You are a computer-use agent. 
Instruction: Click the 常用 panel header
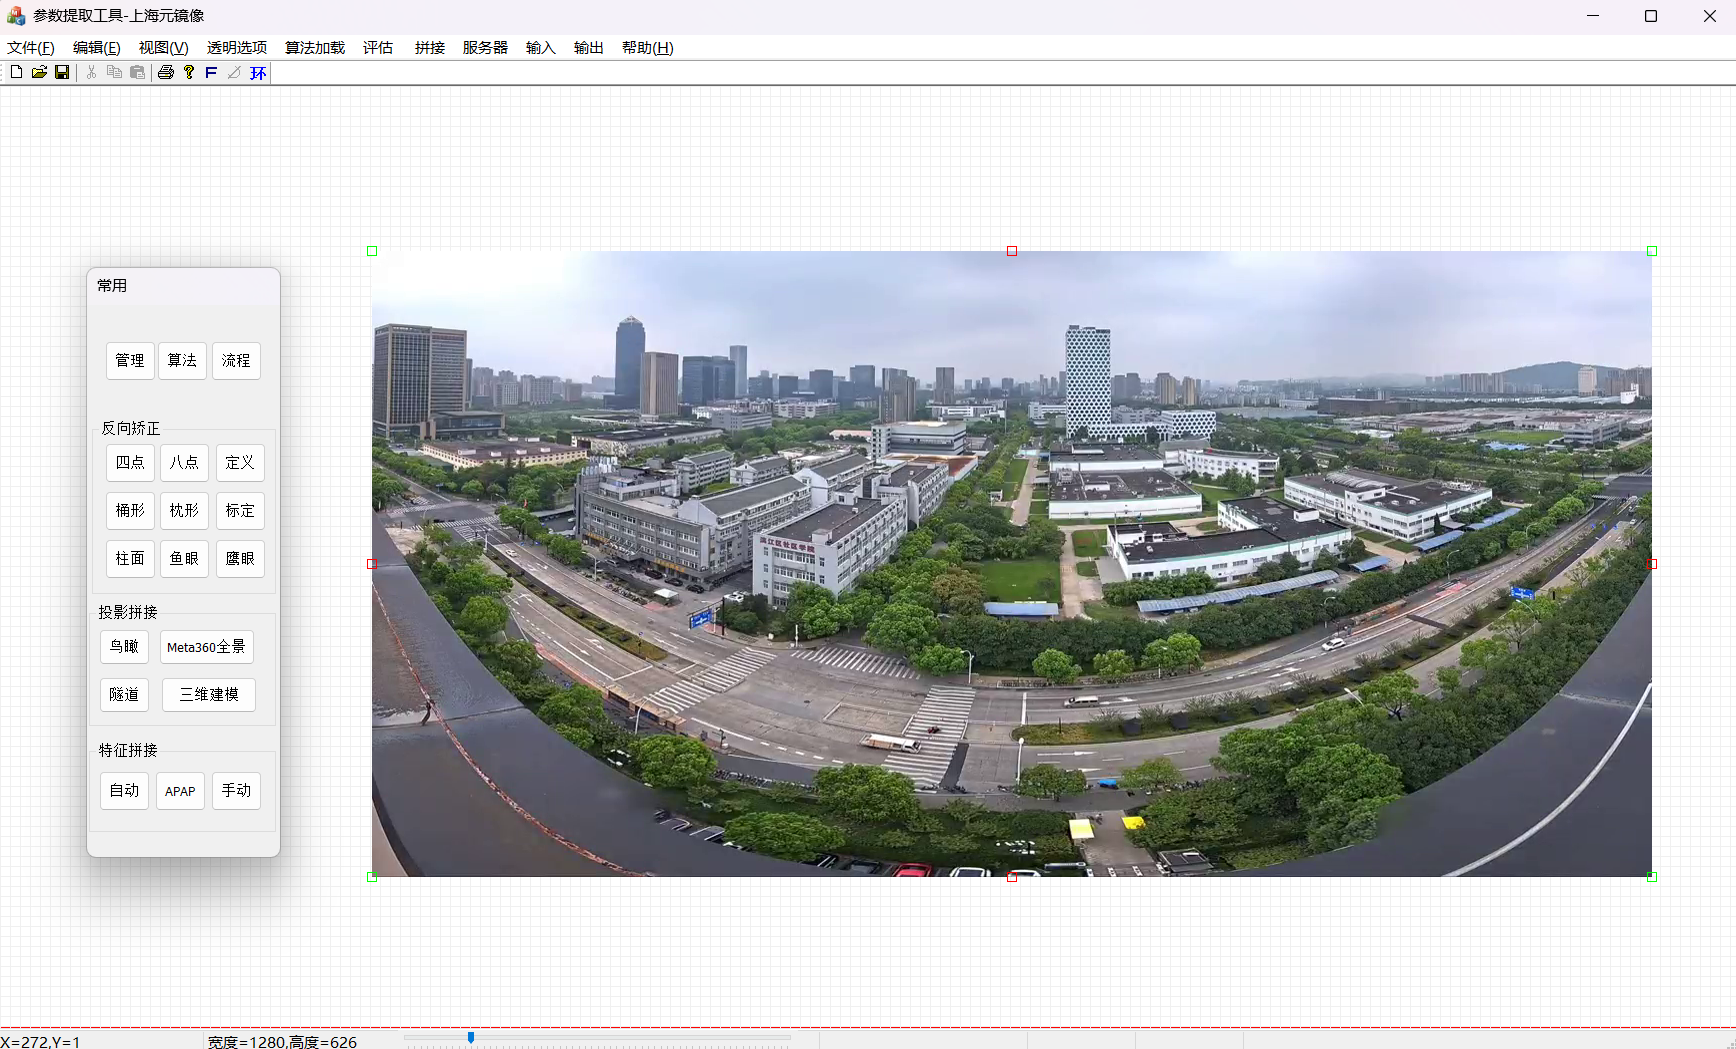183,286
